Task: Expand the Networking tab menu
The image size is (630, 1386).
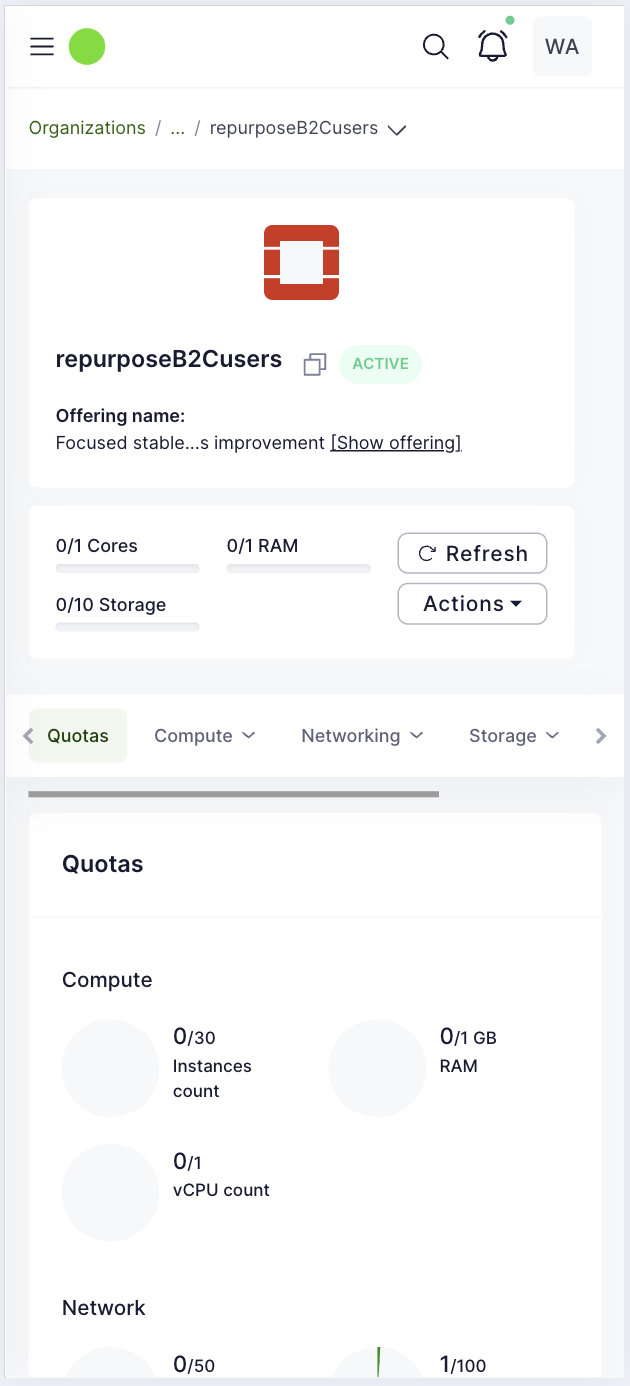Action: pos(362,736)
